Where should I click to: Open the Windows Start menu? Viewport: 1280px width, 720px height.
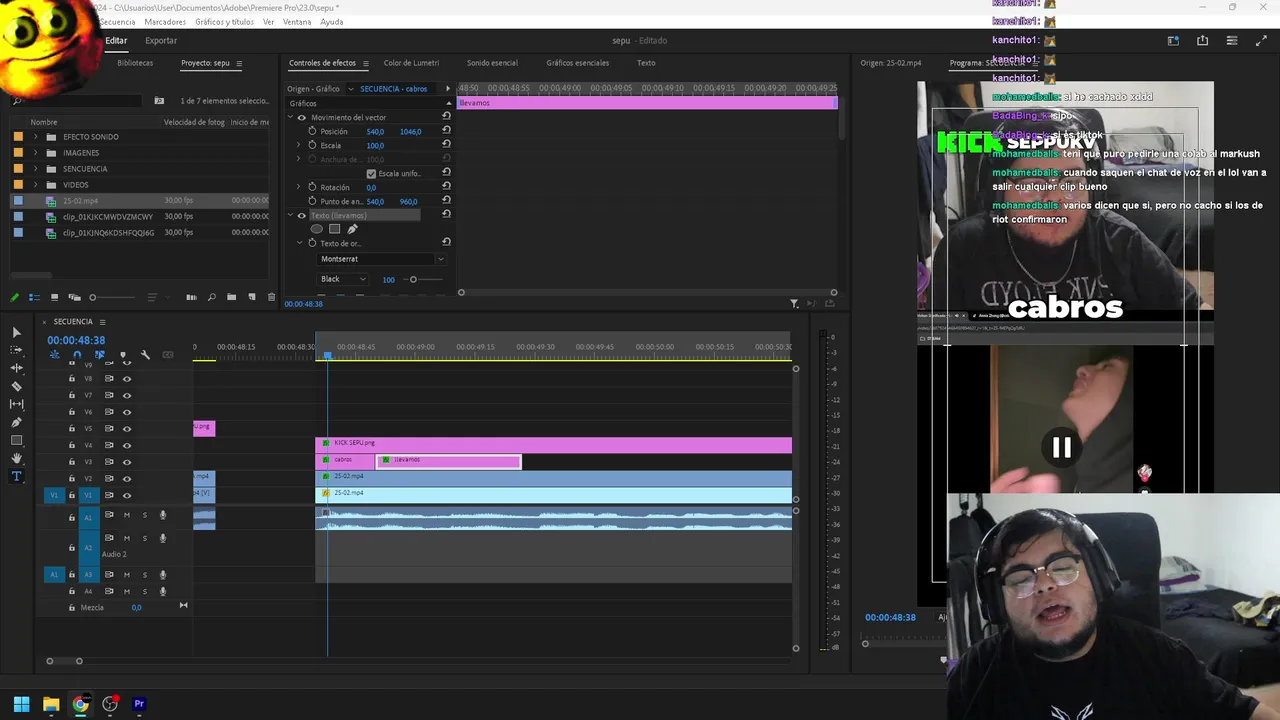(21, 704)
